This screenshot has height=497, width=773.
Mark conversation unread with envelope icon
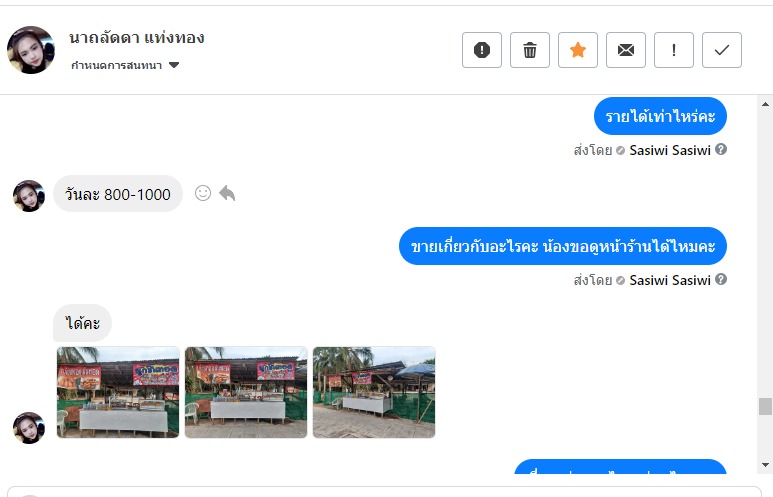(626, 50)
